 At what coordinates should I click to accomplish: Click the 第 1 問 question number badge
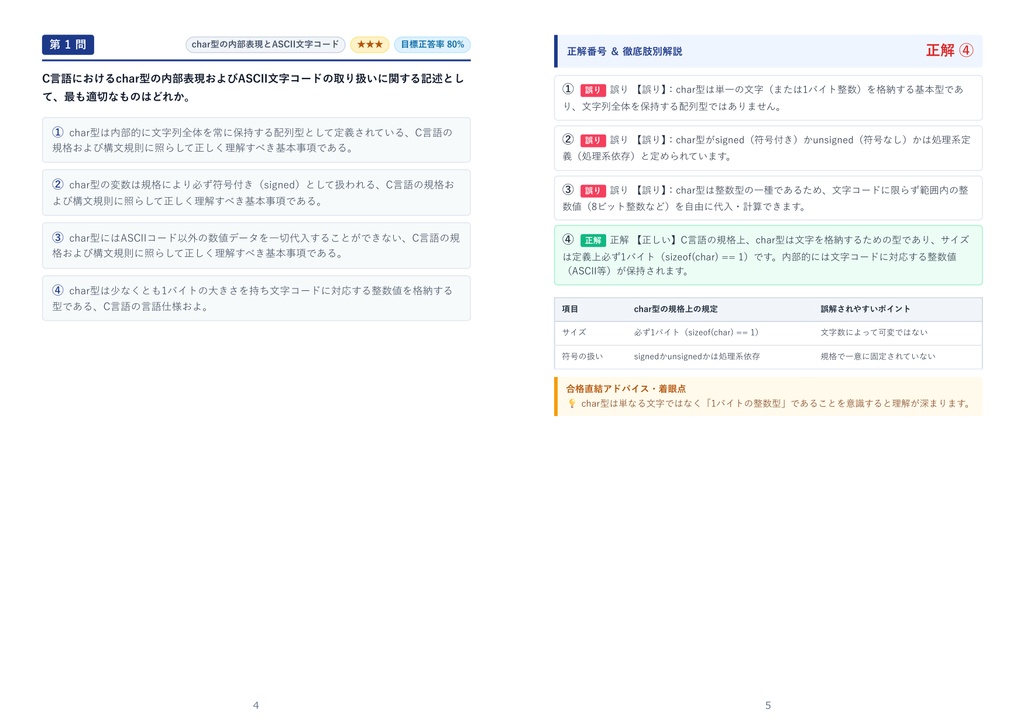[x=68, y=44]
